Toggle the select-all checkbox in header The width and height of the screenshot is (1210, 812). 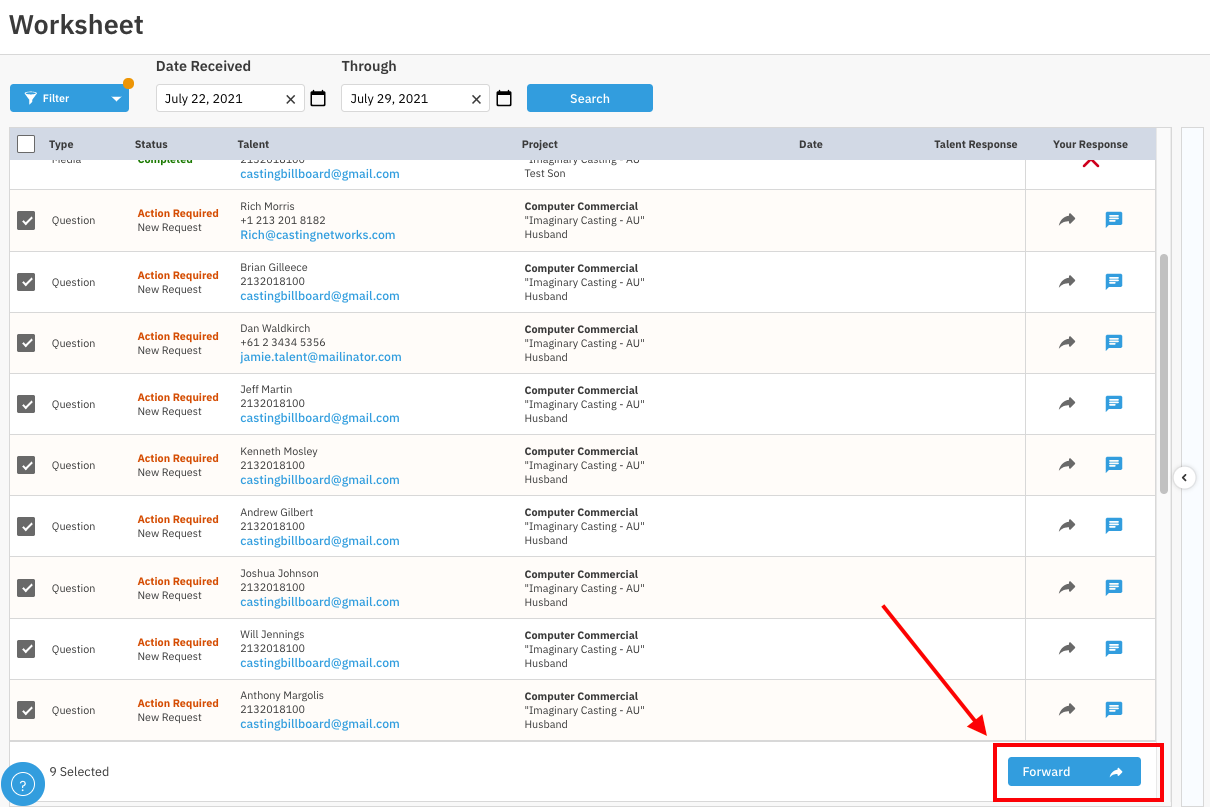(x=26, y=144)
